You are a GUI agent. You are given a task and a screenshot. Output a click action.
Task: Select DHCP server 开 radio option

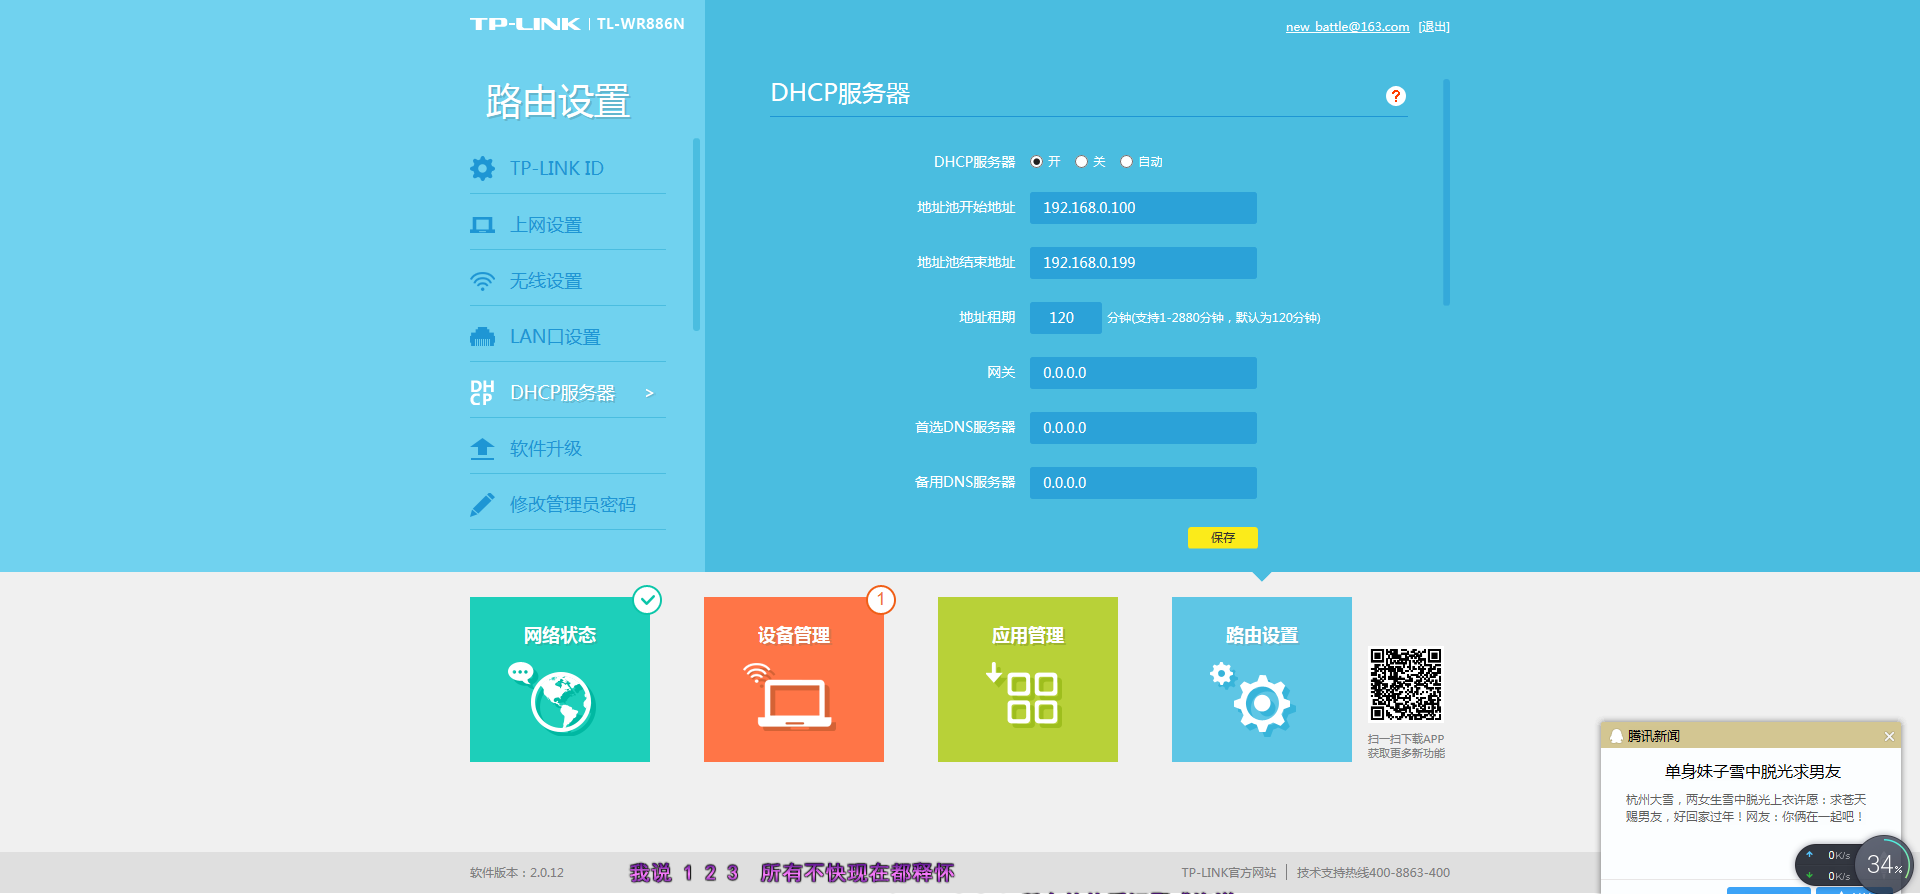[x=1037, y=162]
